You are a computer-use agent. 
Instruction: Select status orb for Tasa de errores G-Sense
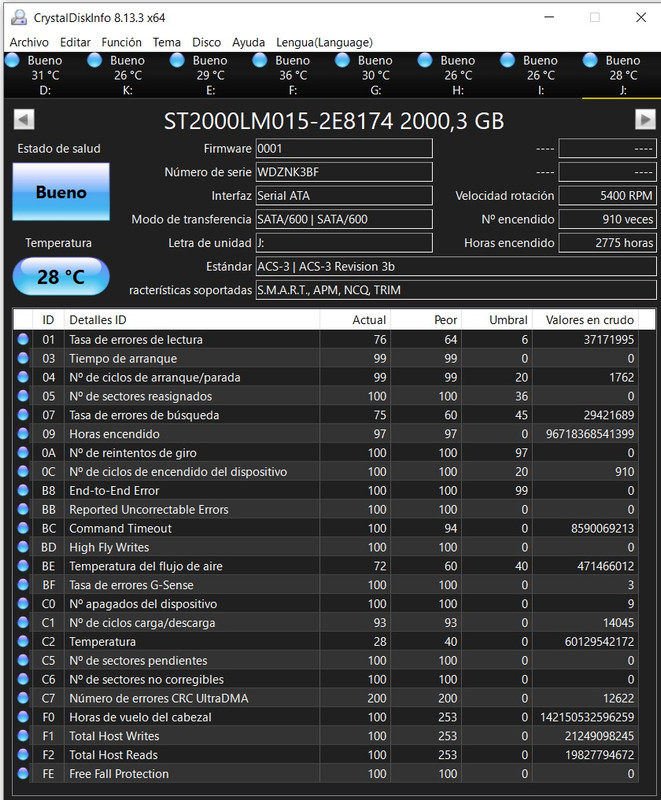pyautogui.click(x=23, y=585)
